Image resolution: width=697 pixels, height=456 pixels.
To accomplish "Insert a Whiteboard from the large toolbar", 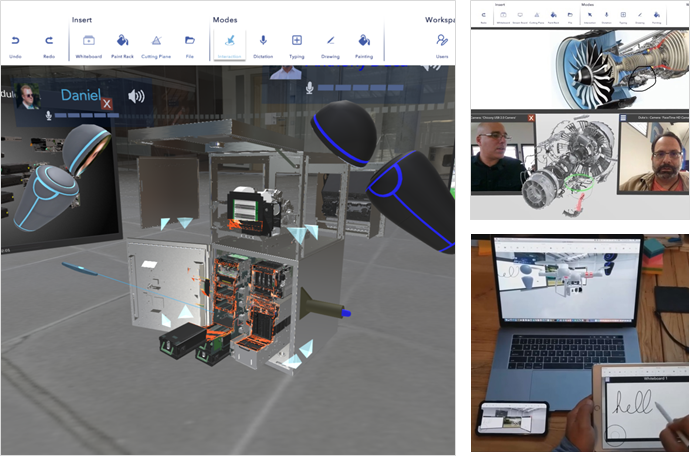I will coord(88,46).
